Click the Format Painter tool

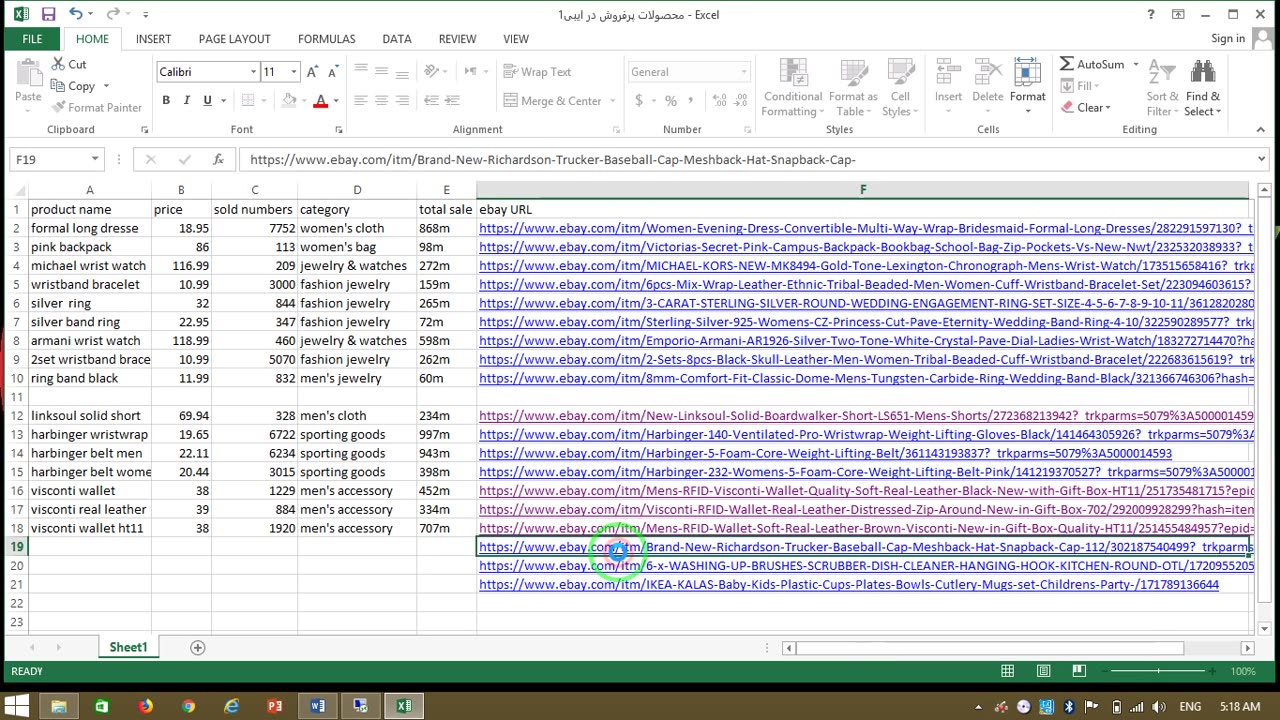click(97, 107)
